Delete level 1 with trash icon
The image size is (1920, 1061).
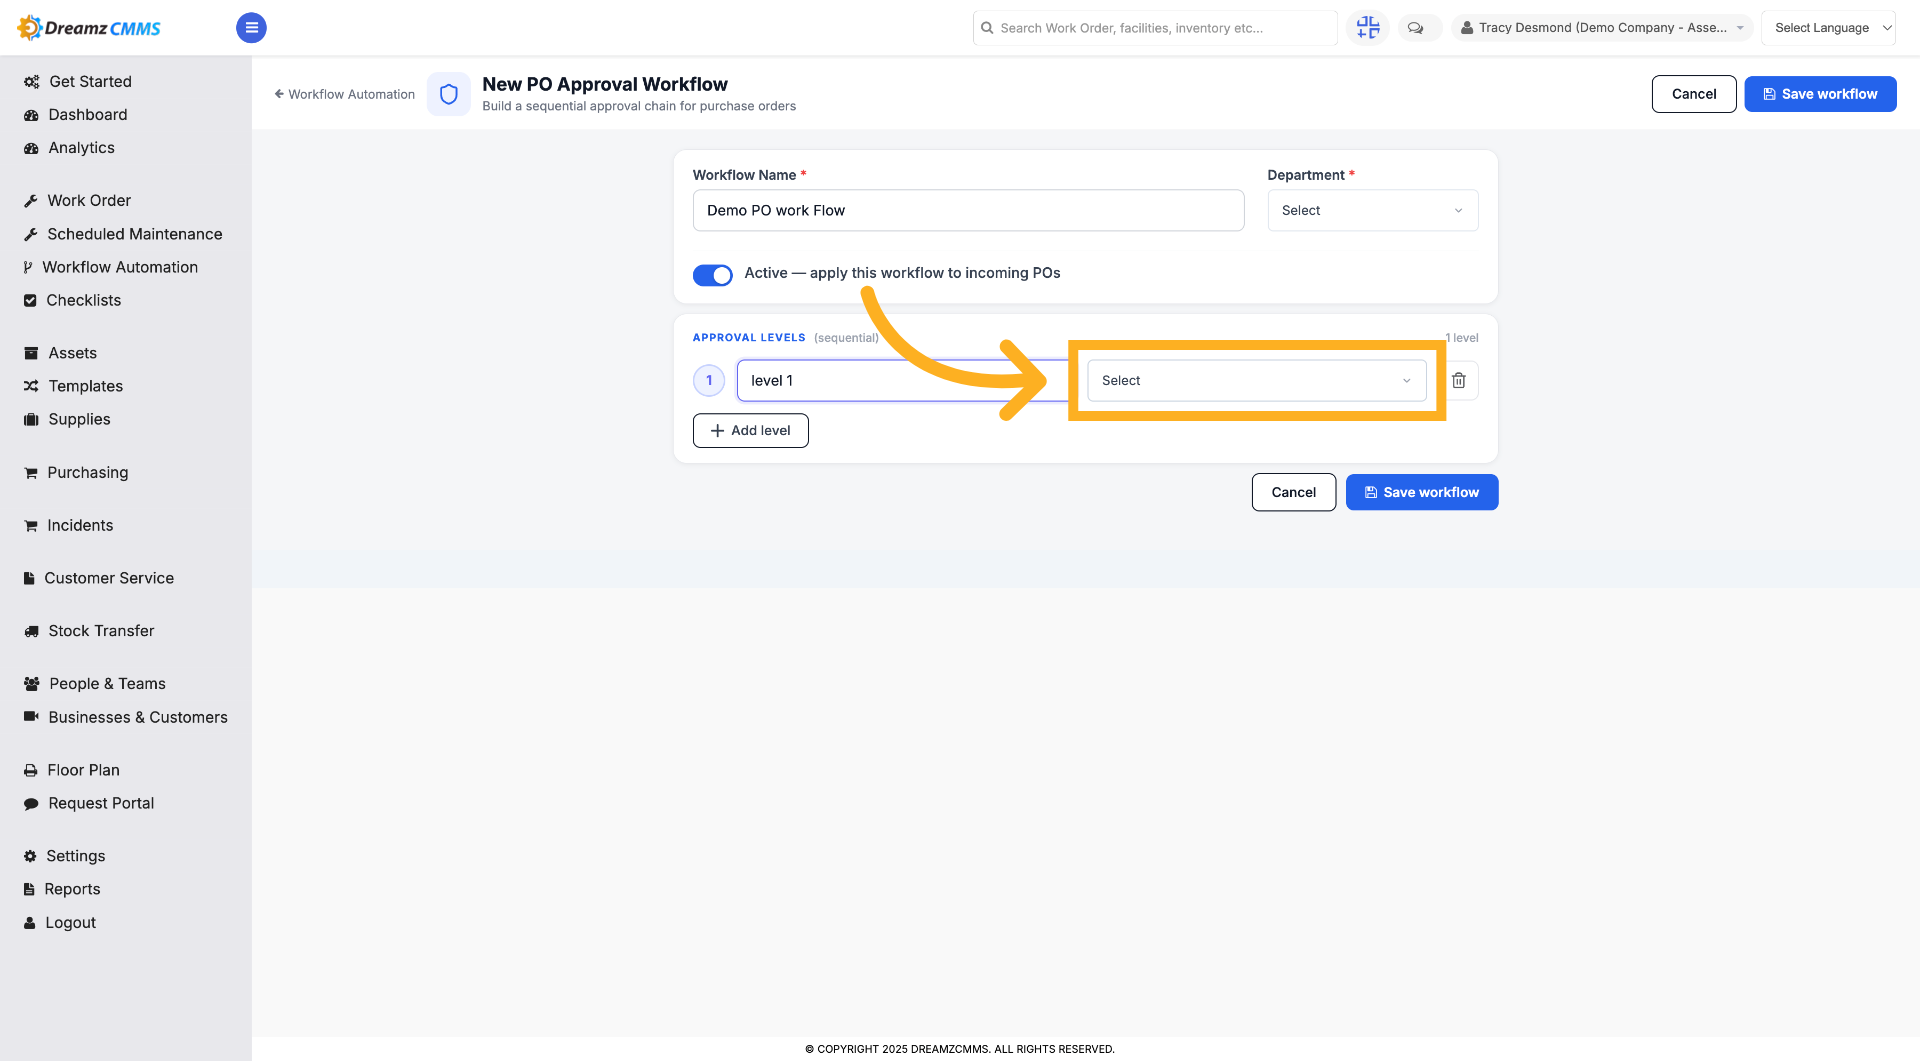(1459, 380)
